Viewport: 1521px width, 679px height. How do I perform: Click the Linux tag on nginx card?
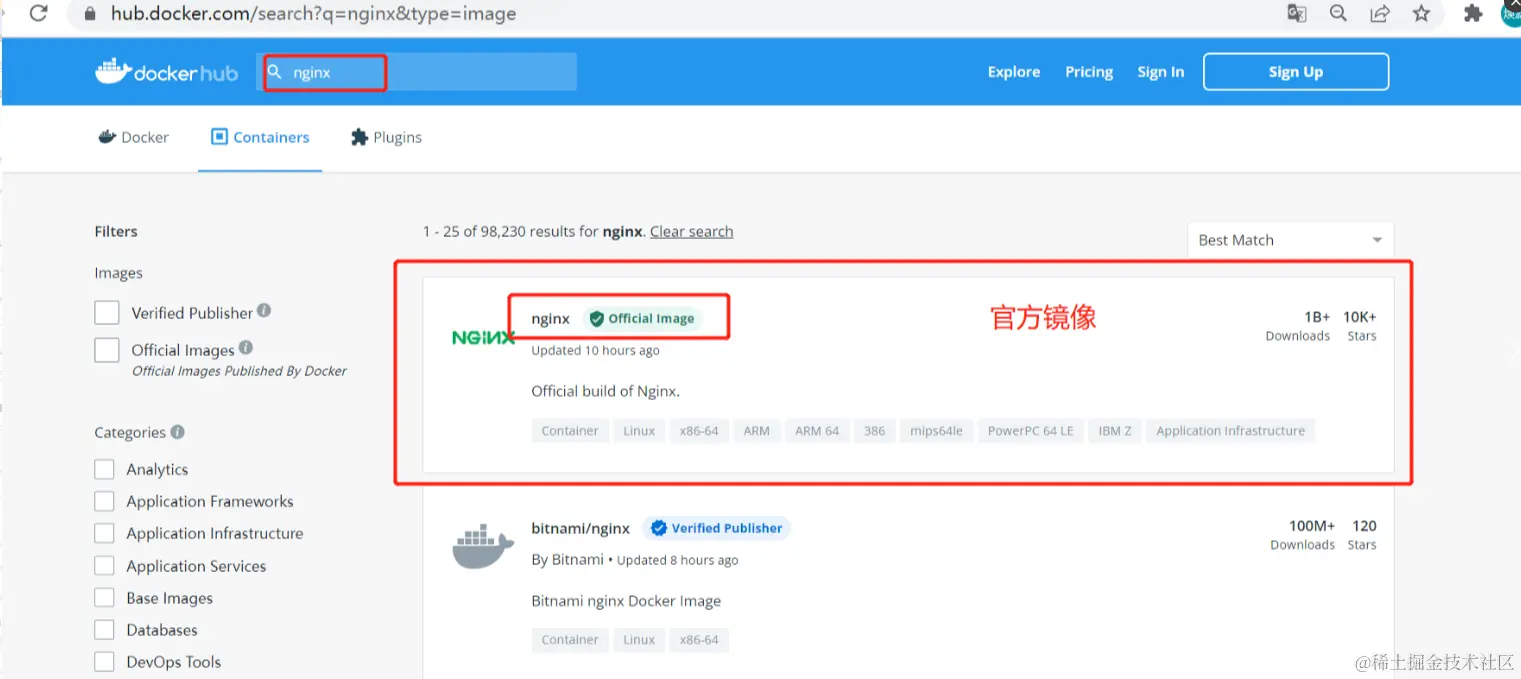pyautogui.click(x=639, y=431)
